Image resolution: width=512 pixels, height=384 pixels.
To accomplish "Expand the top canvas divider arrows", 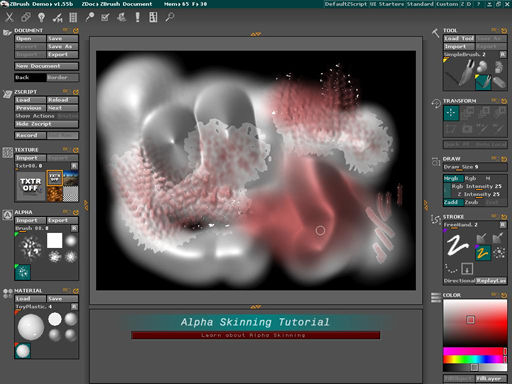I will [x=256, y=34].
